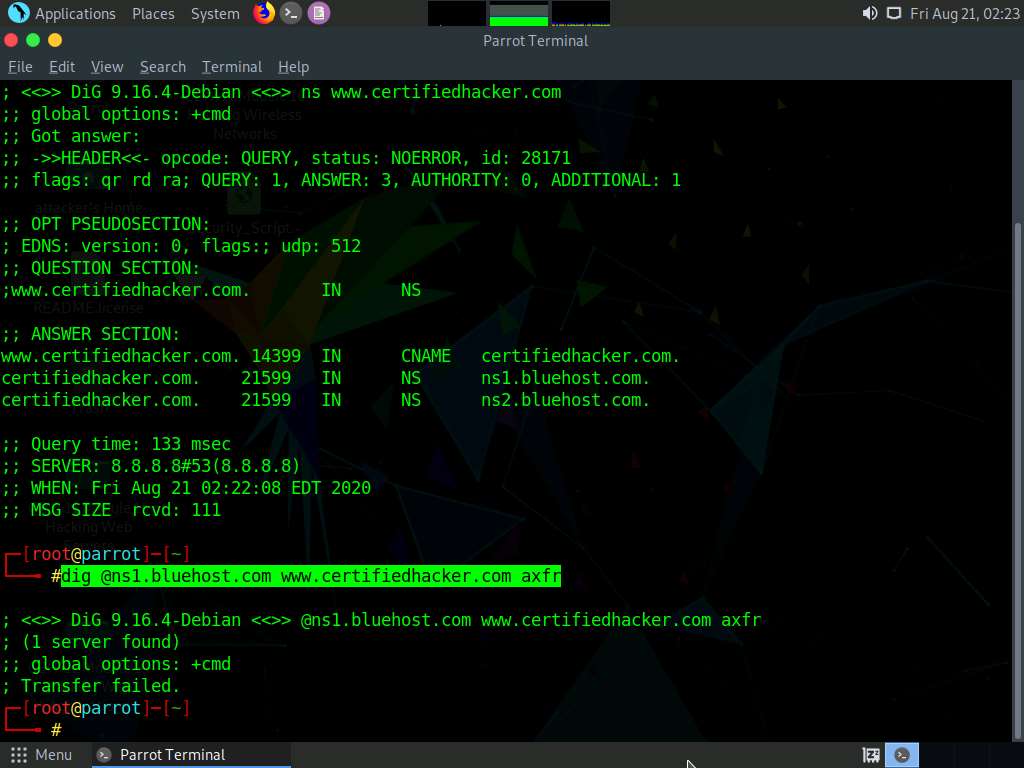Viewport: 1024px width, 768px height.
Task: Open the System menu
Action: point(215,14)
